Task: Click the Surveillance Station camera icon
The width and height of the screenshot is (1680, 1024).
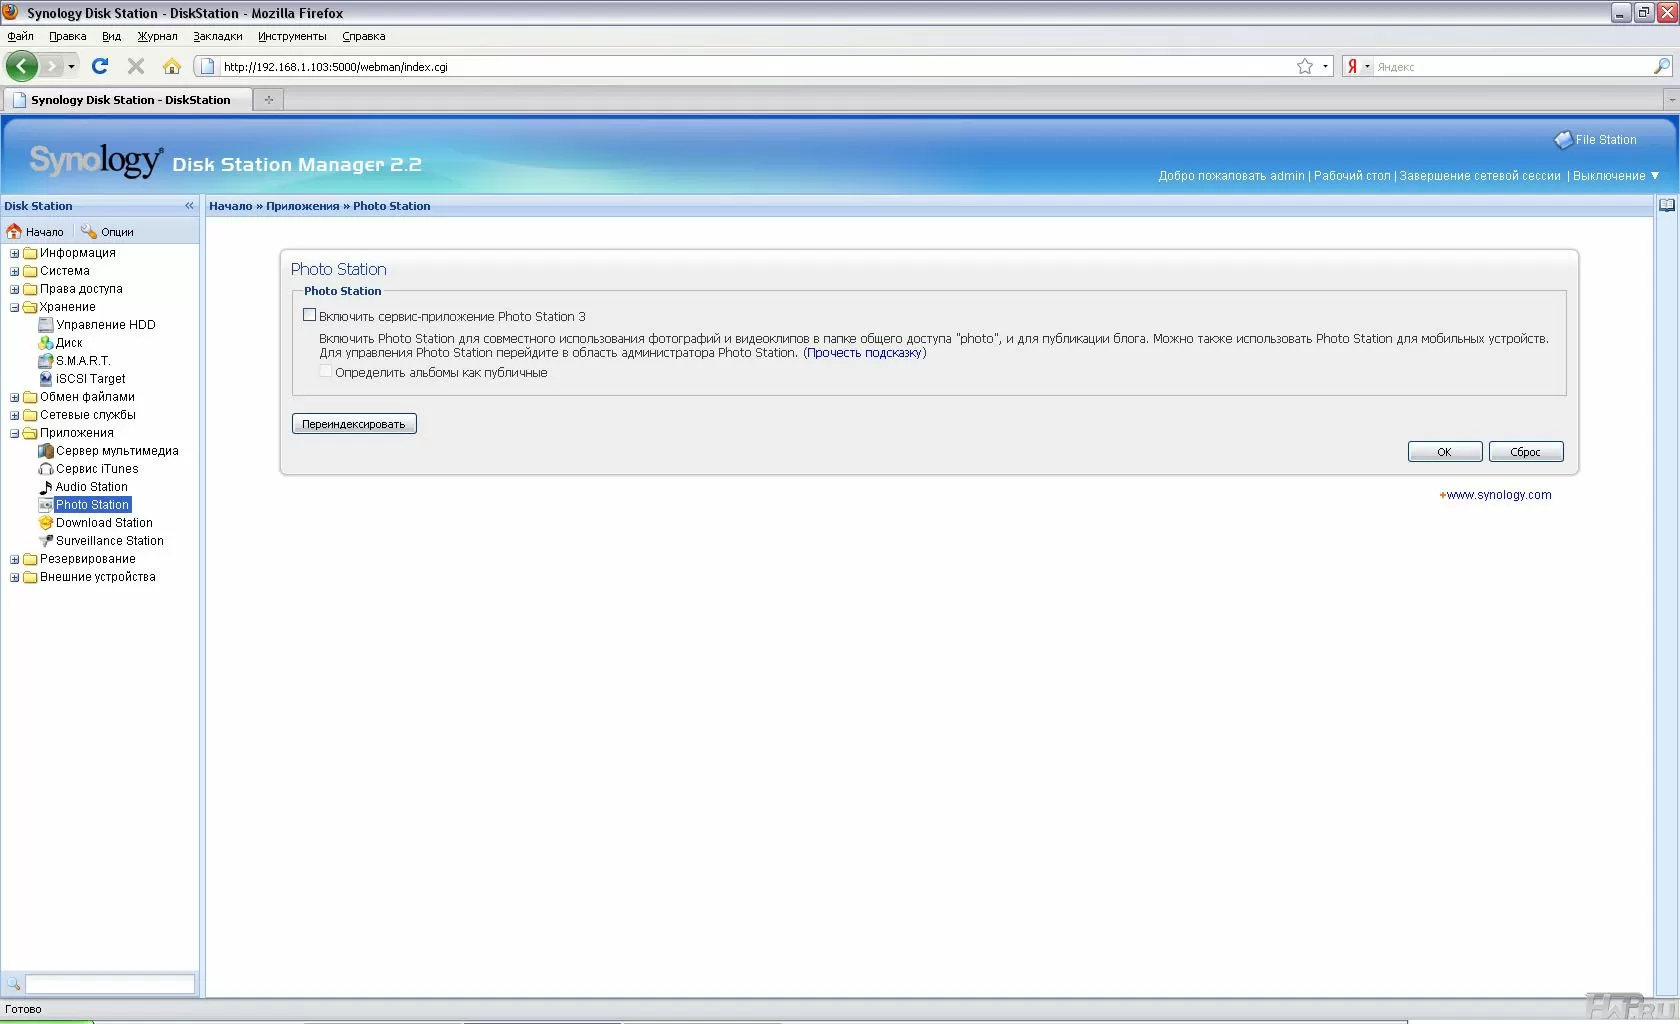Action: pos(45,541)
